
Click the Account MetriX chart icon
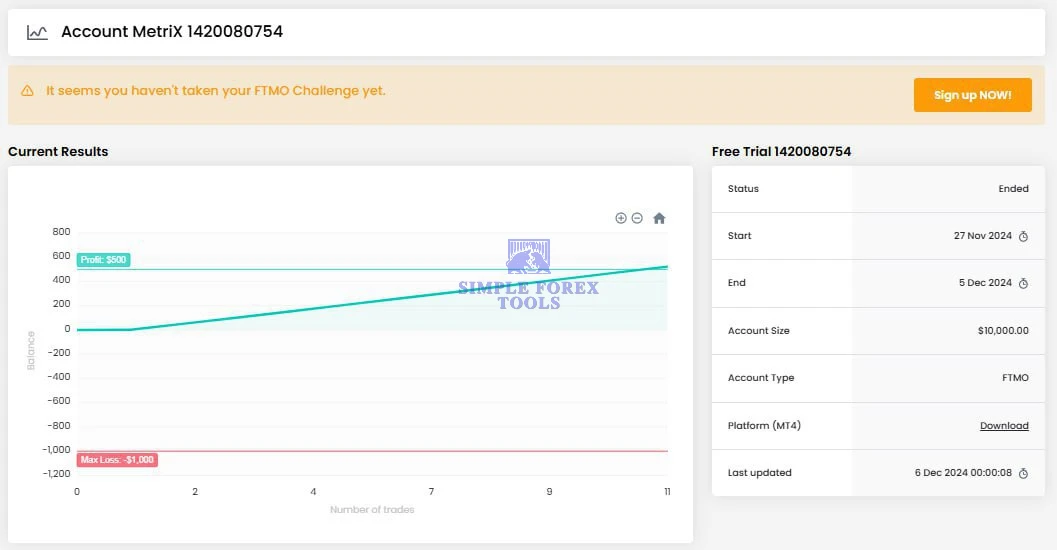[x=37, y=32]
